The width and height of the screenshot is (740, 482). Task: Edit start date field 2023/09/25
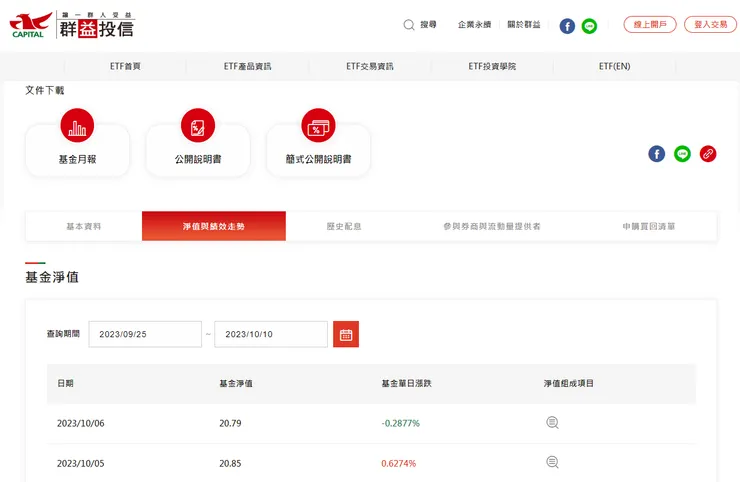pyautogui.click(x=145, y=334)
